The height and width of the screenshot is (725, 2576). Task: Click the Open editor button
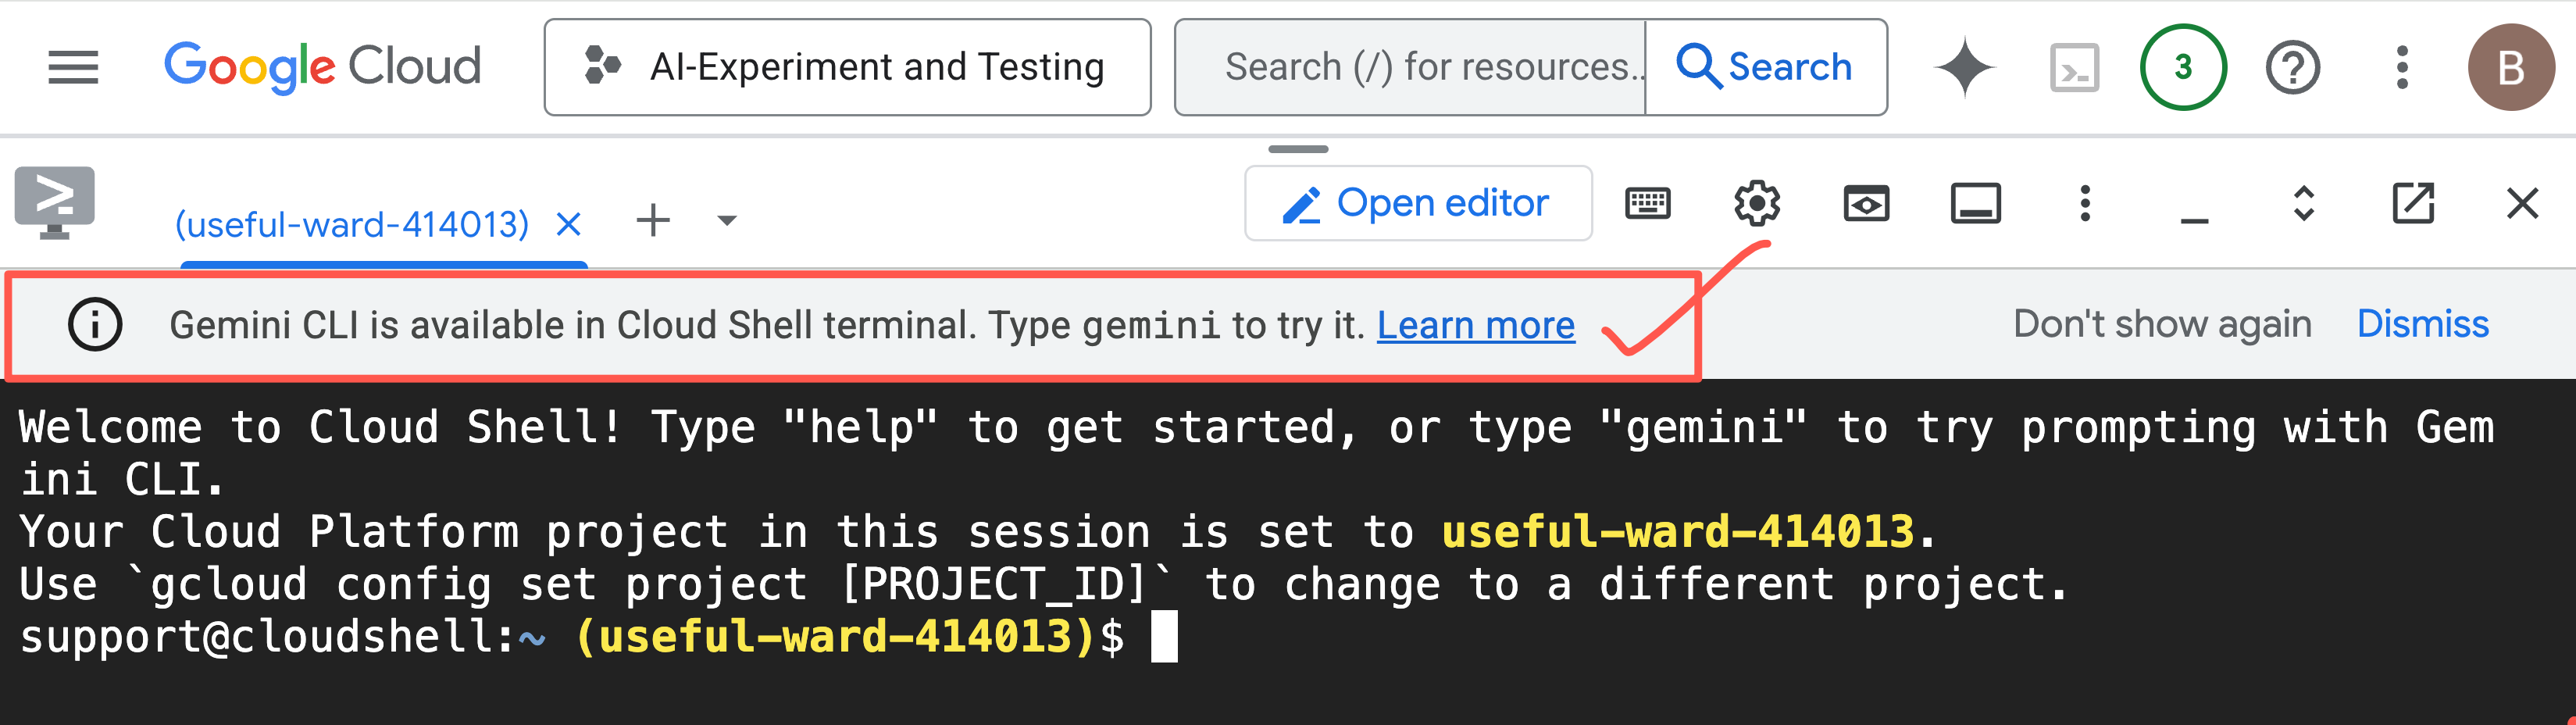1418,203
